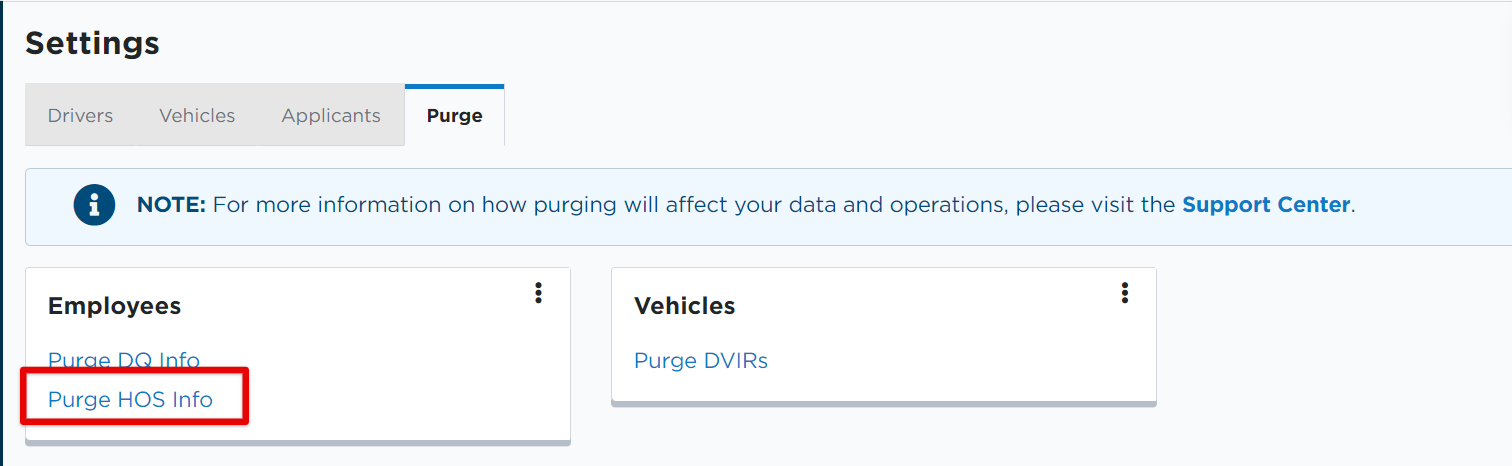Click the Employees card heading
Viewport: 1512px width, 466px height.
[114, 306]
